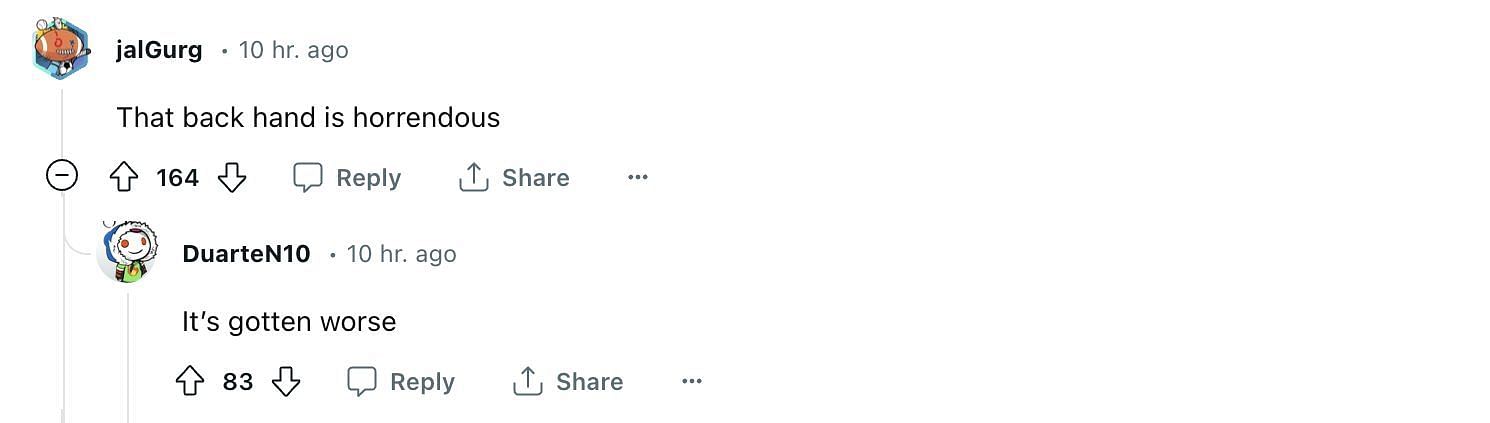Screen dimensions: 1490x423
Task: Open more options for jalGurg's comment
Action: click(x=638, y=178)
